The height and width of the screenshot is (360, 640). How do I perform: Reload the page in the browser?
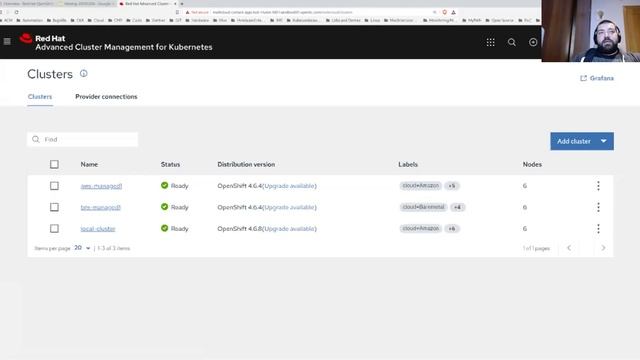click(16, 12)
